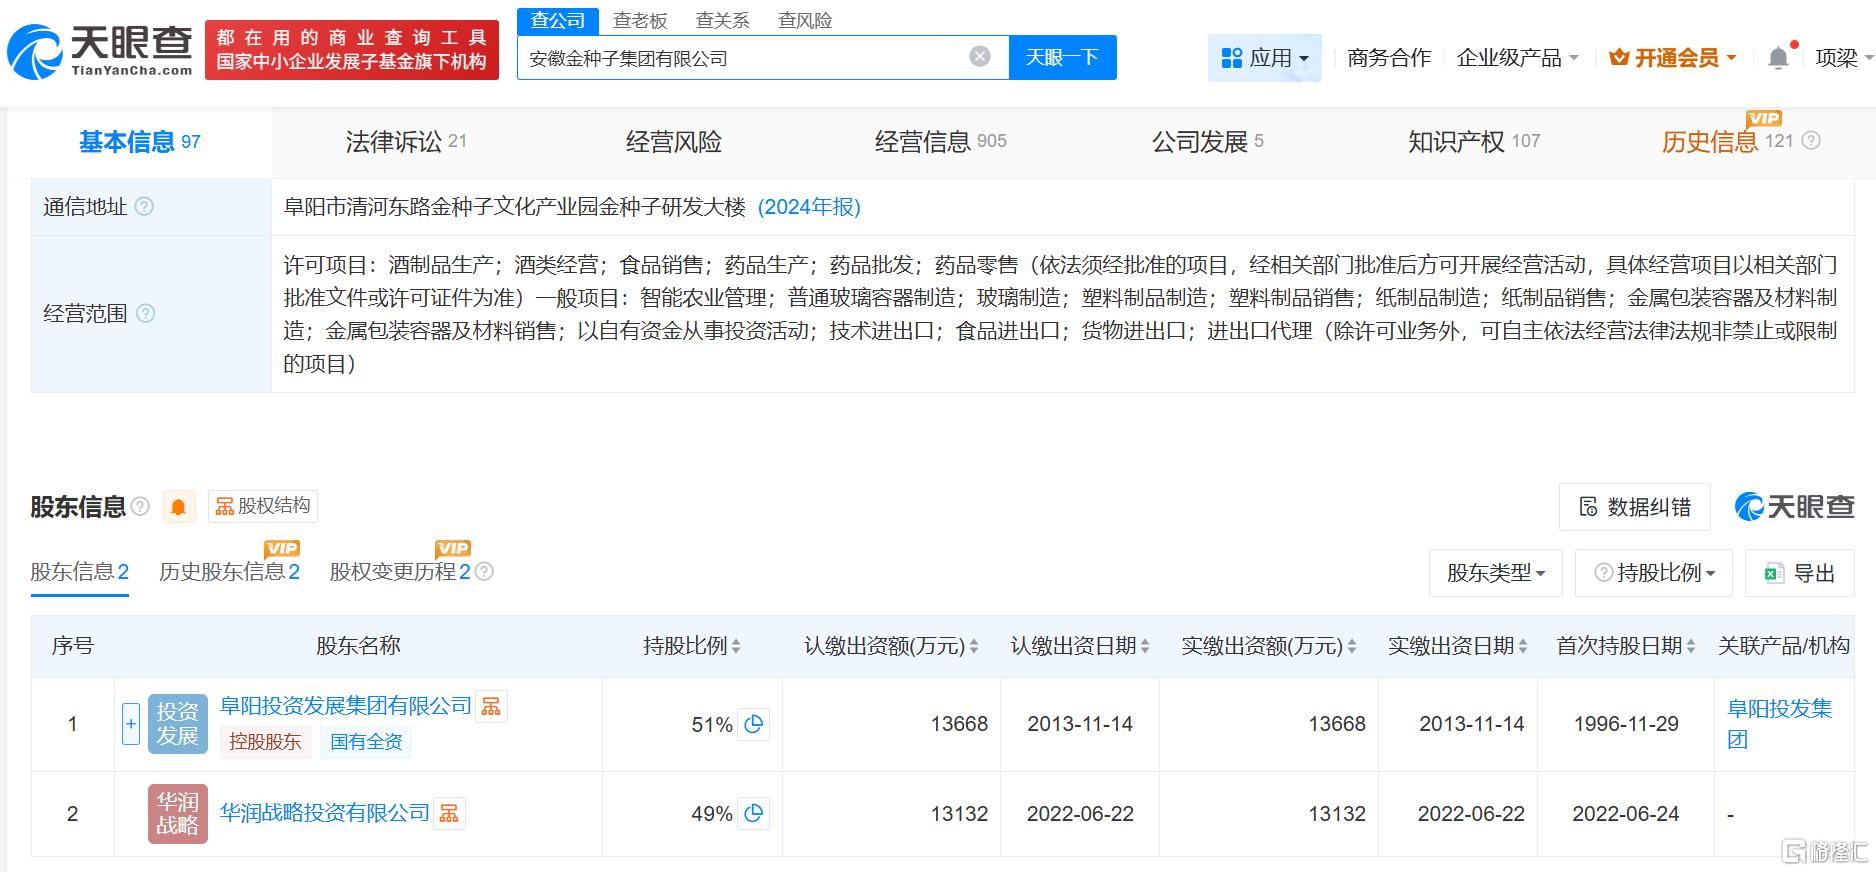This screenshot has width=1876, height=872.
Task: Select 查关系 search tab
Action: (x=722, y=20)
